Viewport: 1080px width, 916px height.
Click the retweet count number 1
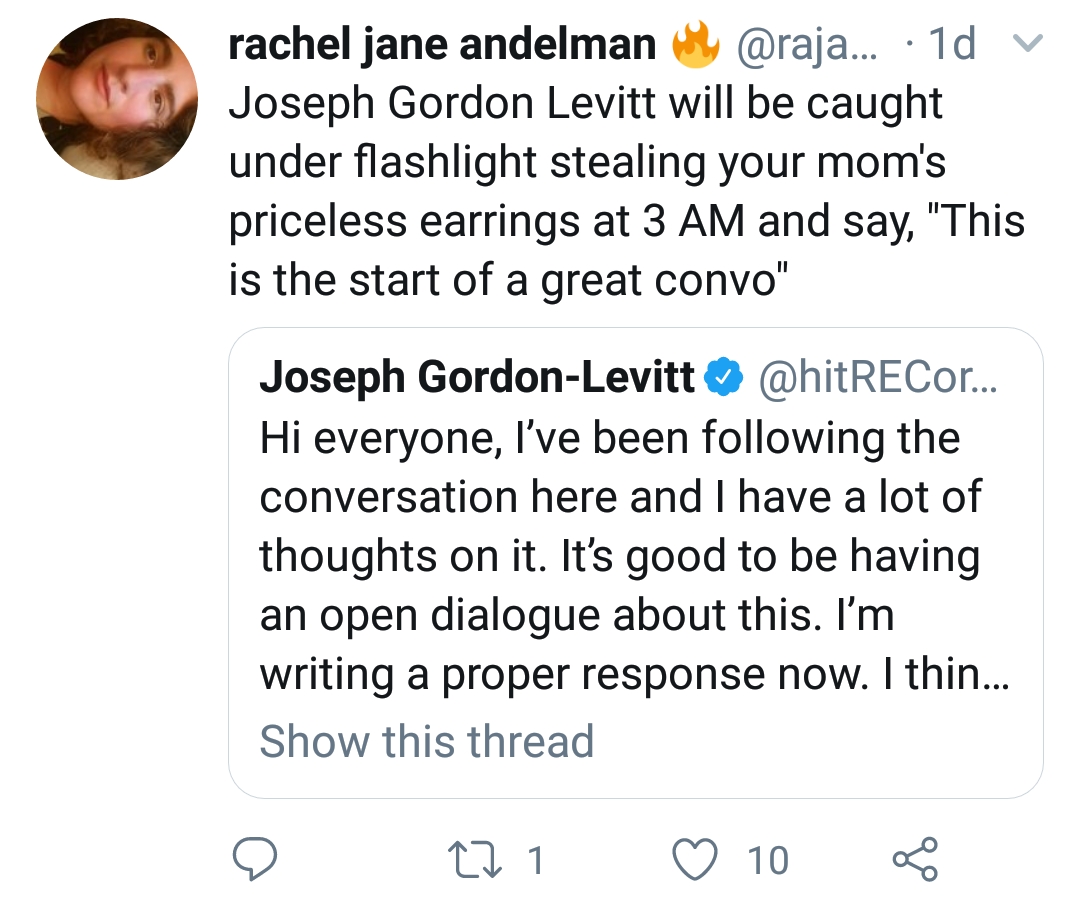click(535, 859)
